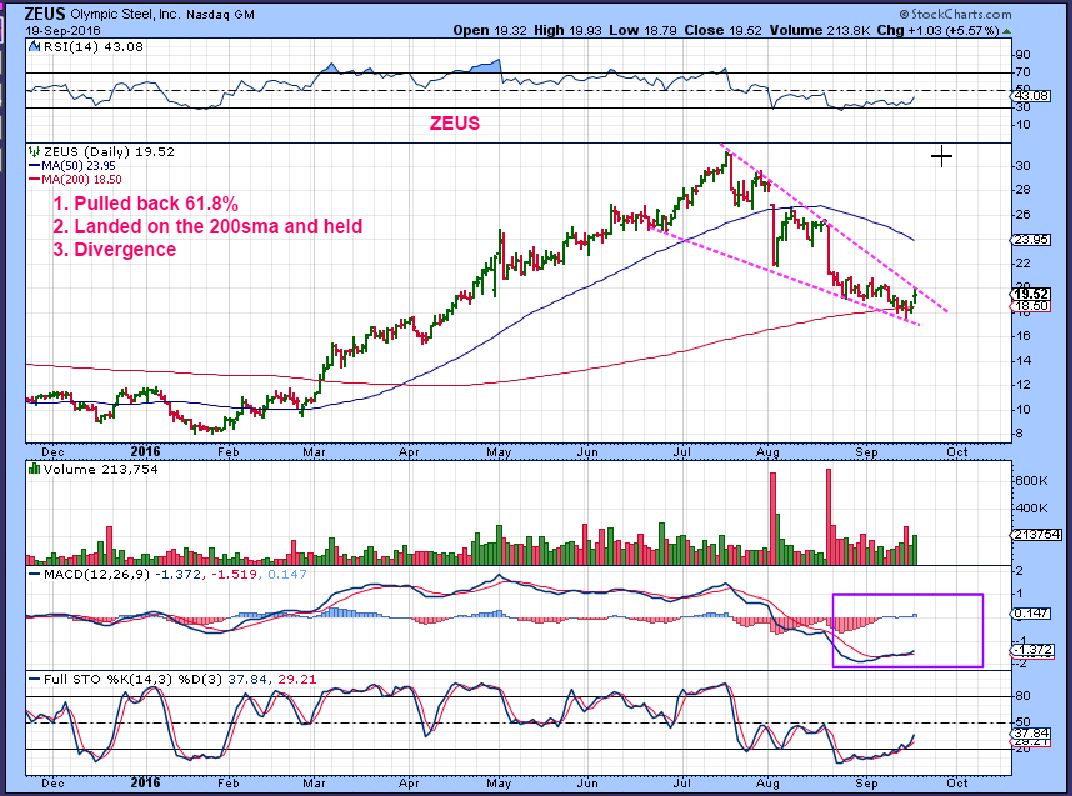Viewport: 1072px width, 796px height.
Task: Click the 43.08 RSI value tag on right axis
Action: (x=1031, y=96)
